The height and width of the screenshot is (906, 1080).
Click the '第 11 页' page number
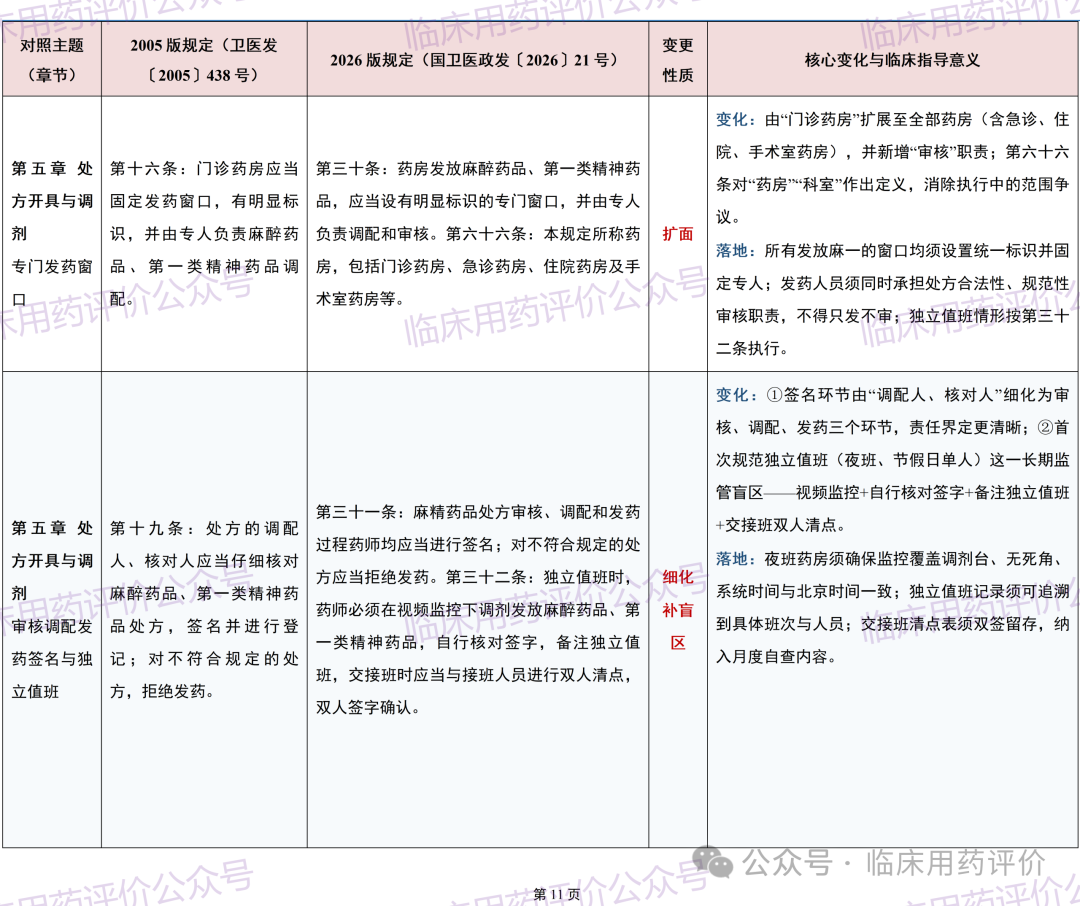click(557, 894)
